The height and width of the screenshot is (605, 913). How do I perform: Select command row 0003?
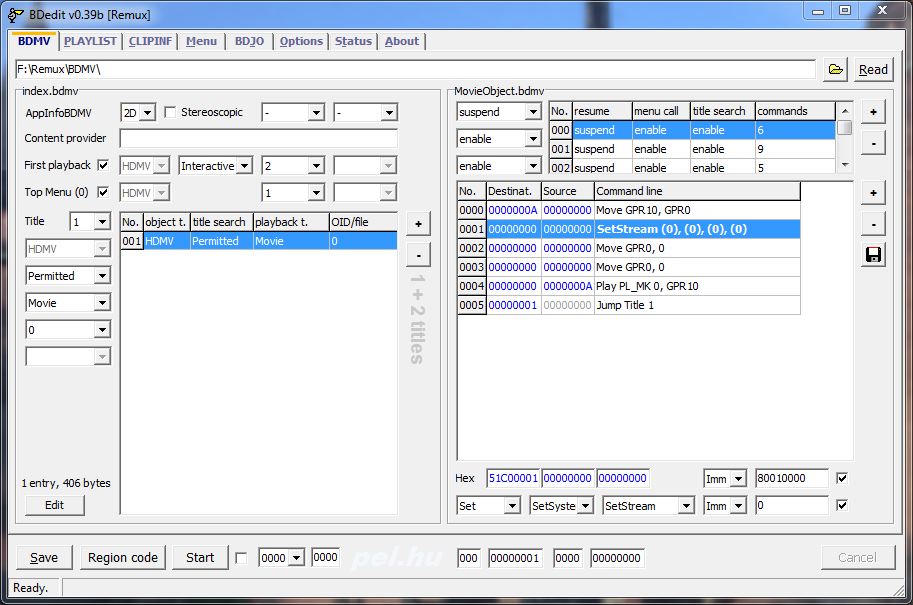click(629, 267)
